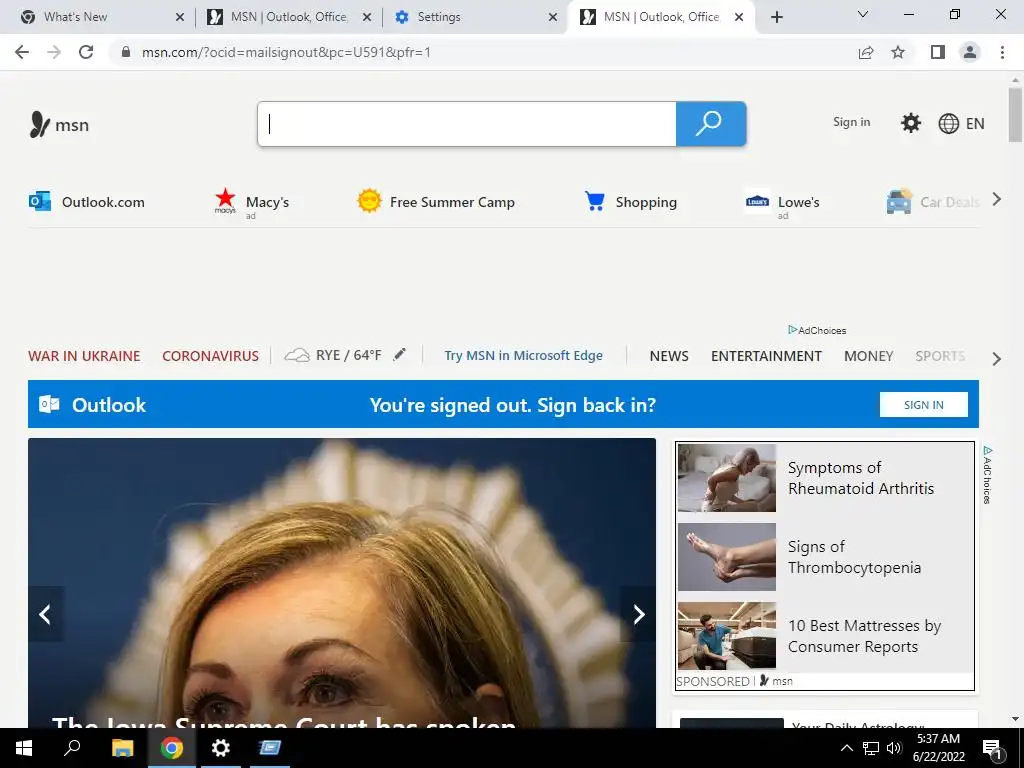View site lock information icon
The image size is (1024, 768).
(x=126, y=52)
